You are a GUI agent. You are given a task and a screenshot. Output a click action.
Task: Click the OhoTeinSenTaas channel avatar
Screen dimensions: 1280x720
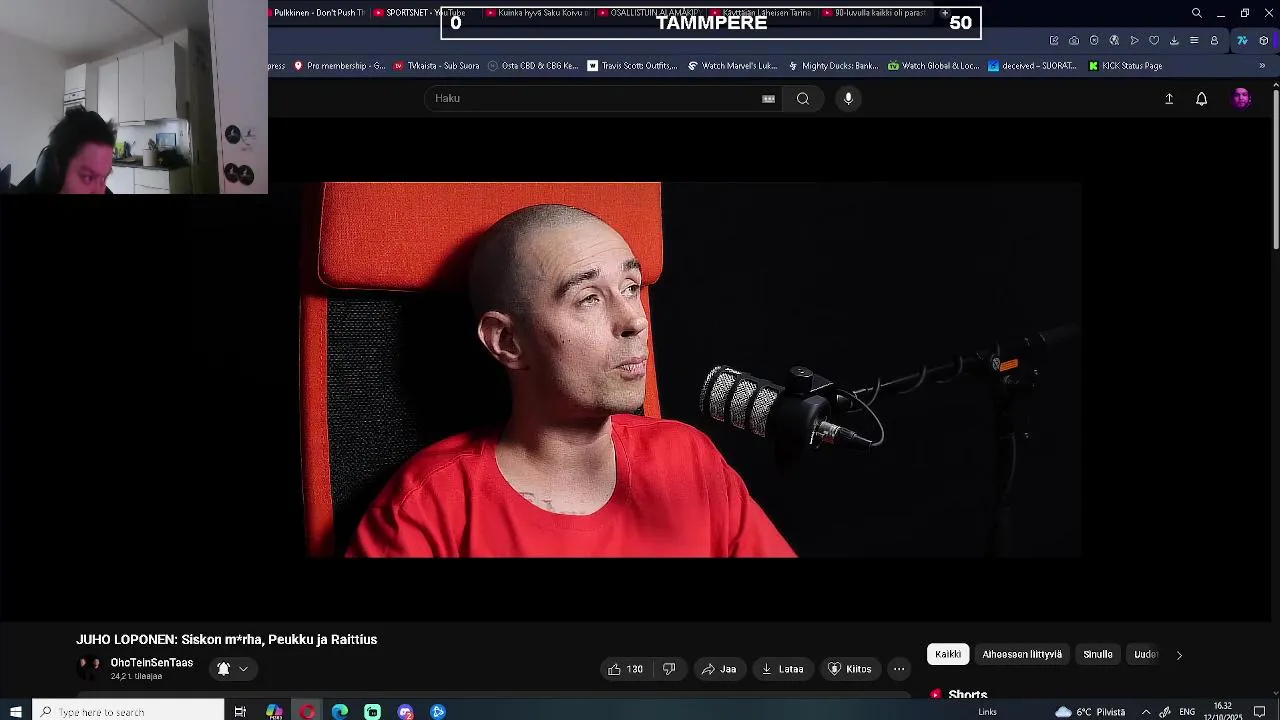coord(89,667)
